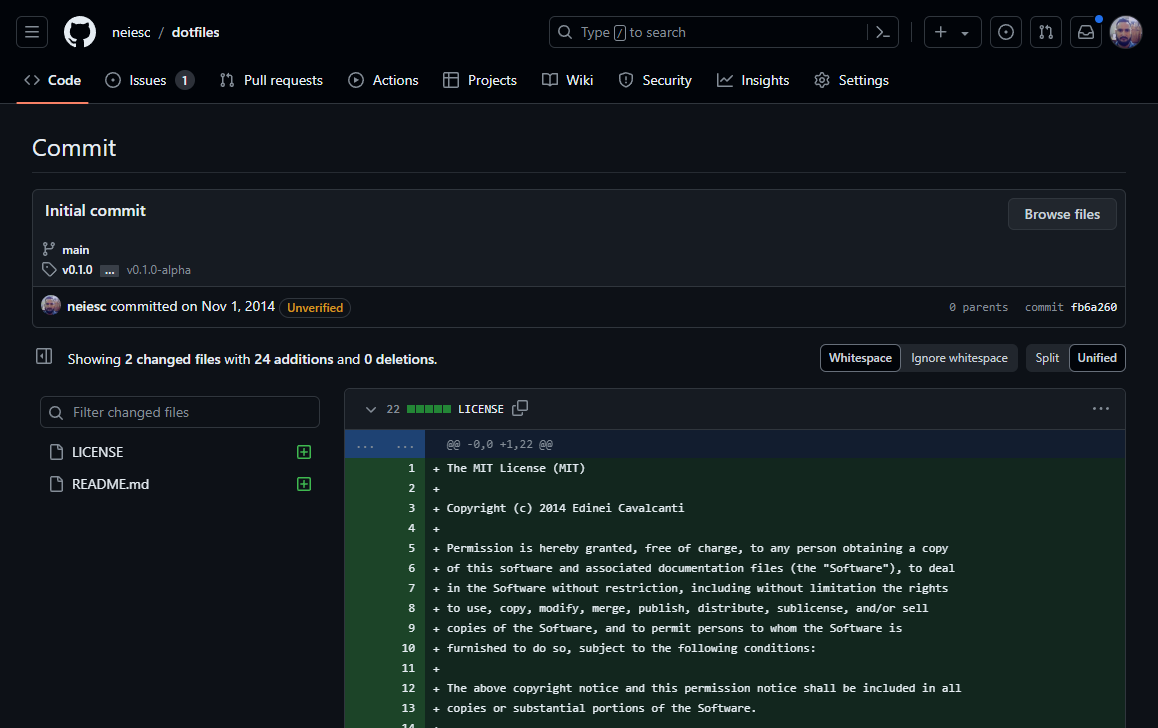Viewport: 1158px width, 728px height.
Task: Switch diff to Split view
Action: tap(1047, 358)
